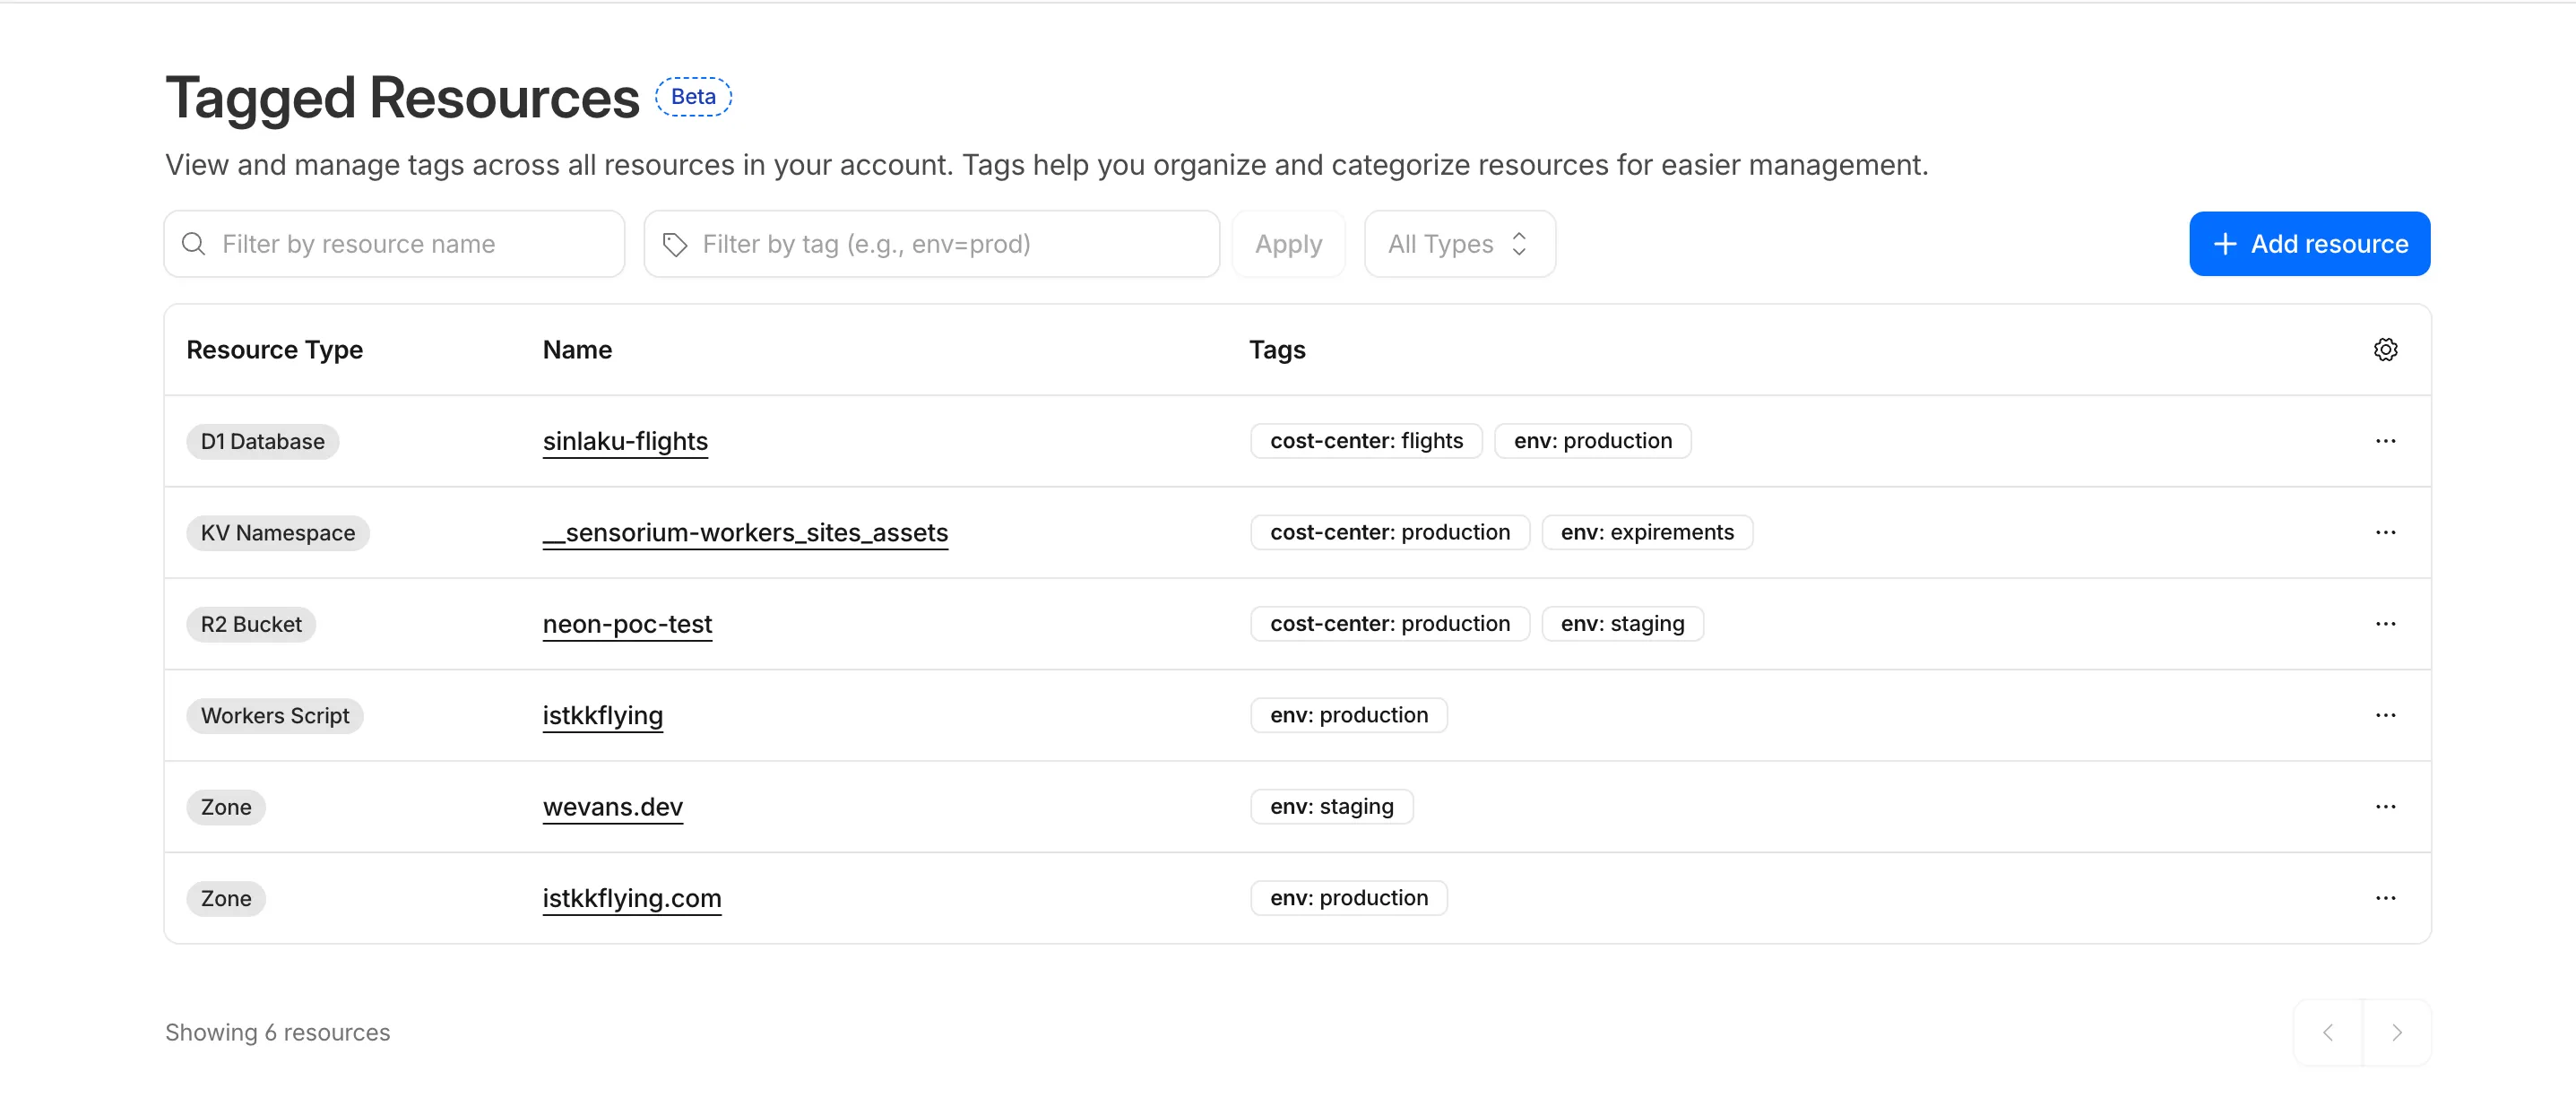Open the __sensorium-workers_sites_assets resource link
This screenshot has height=1106, width=2576.
point(745,533)
